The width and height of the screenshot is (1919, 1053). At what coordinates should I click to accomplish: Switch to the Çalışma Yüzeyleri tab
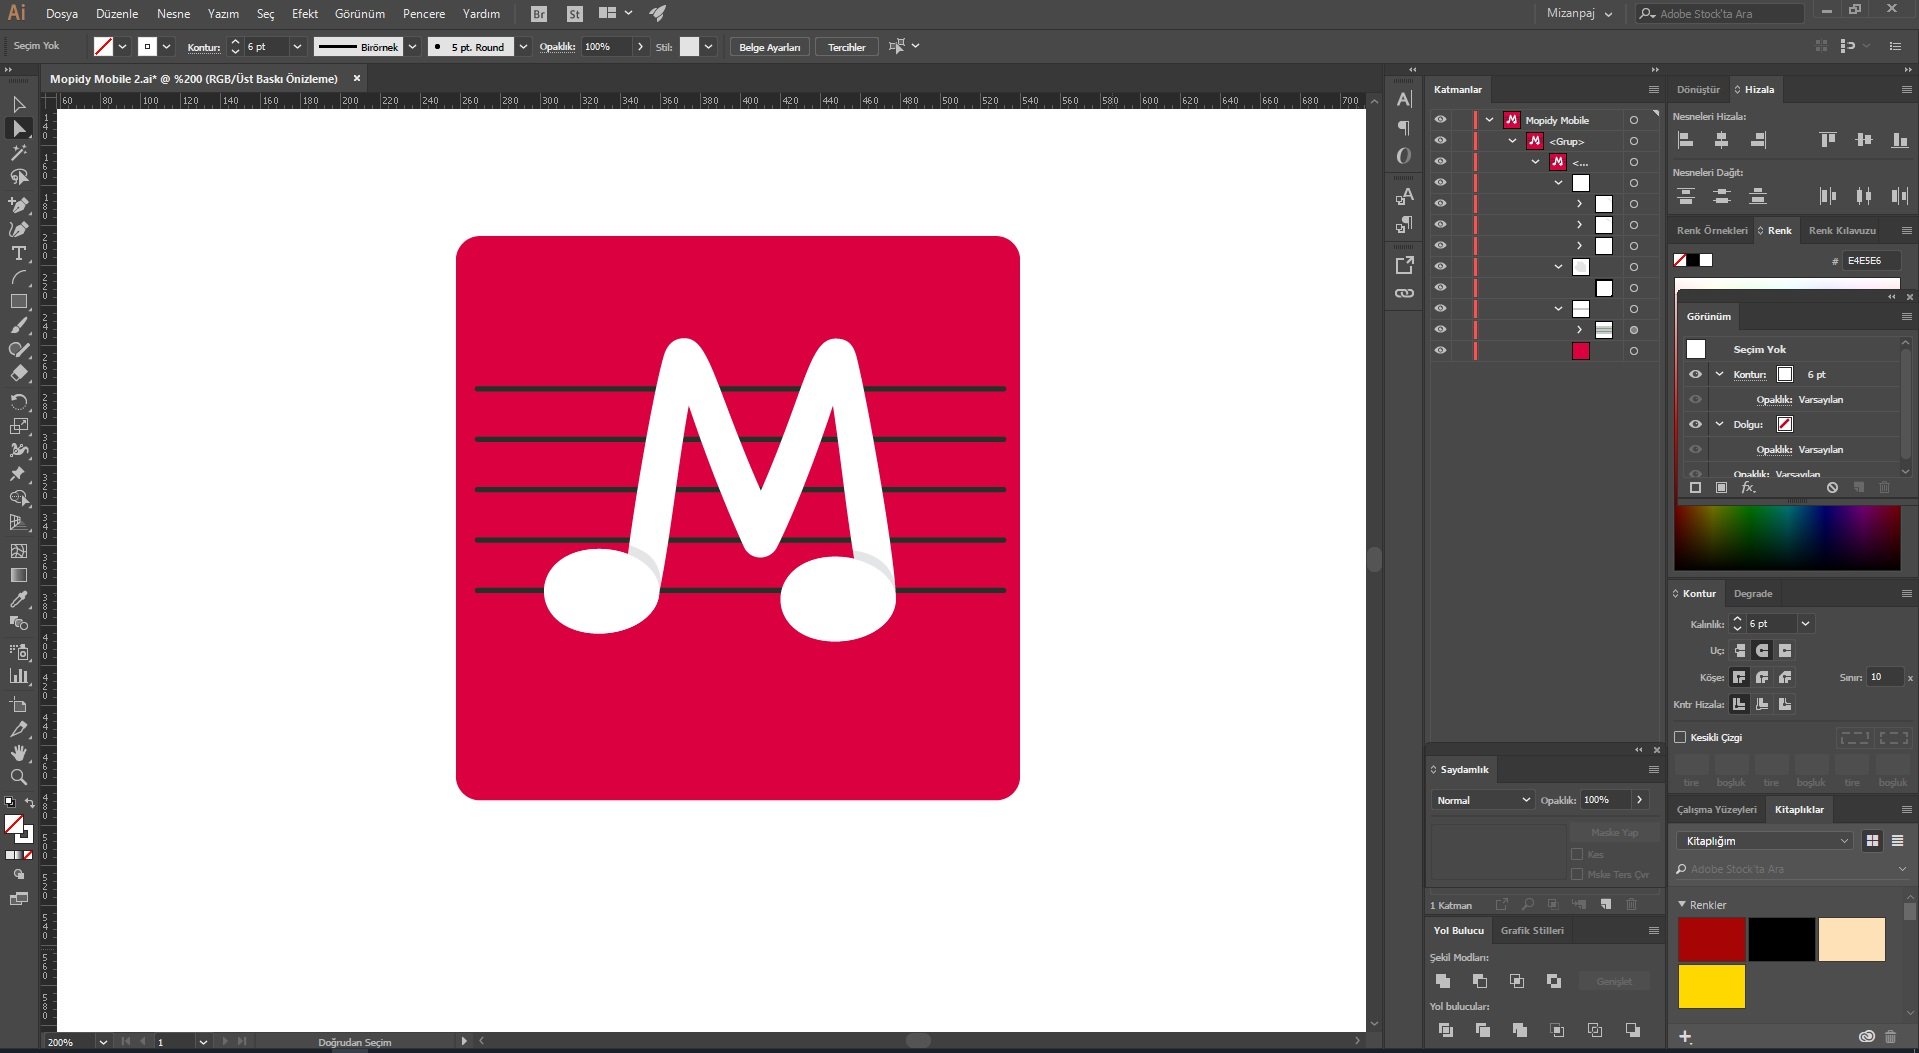(1716, 809)
